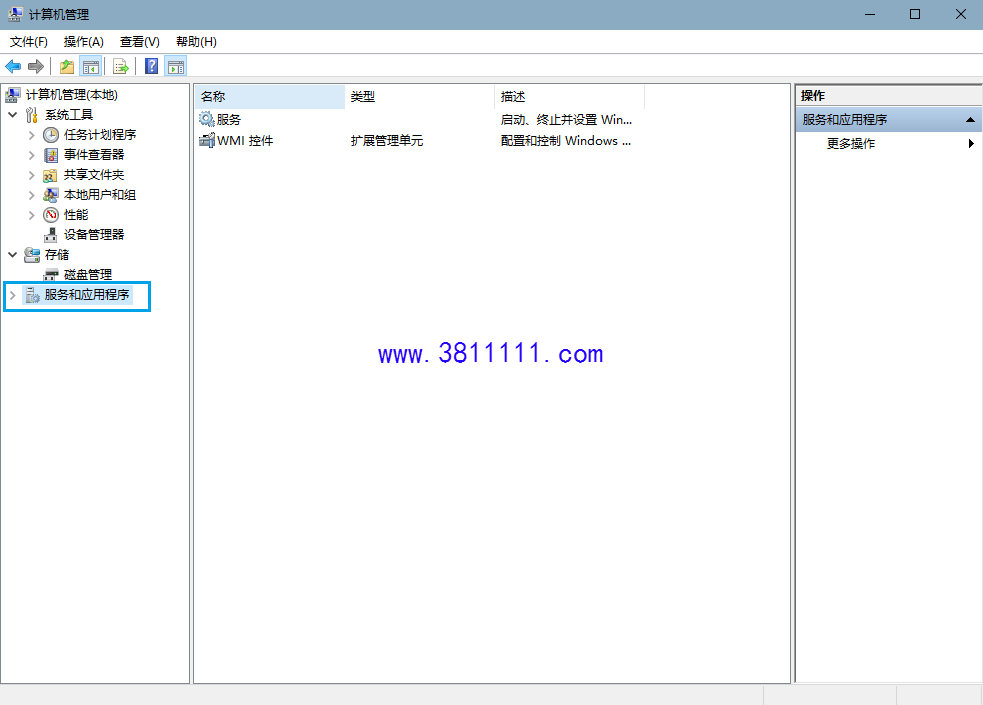Click the title bar app icon

pos(16,14)
